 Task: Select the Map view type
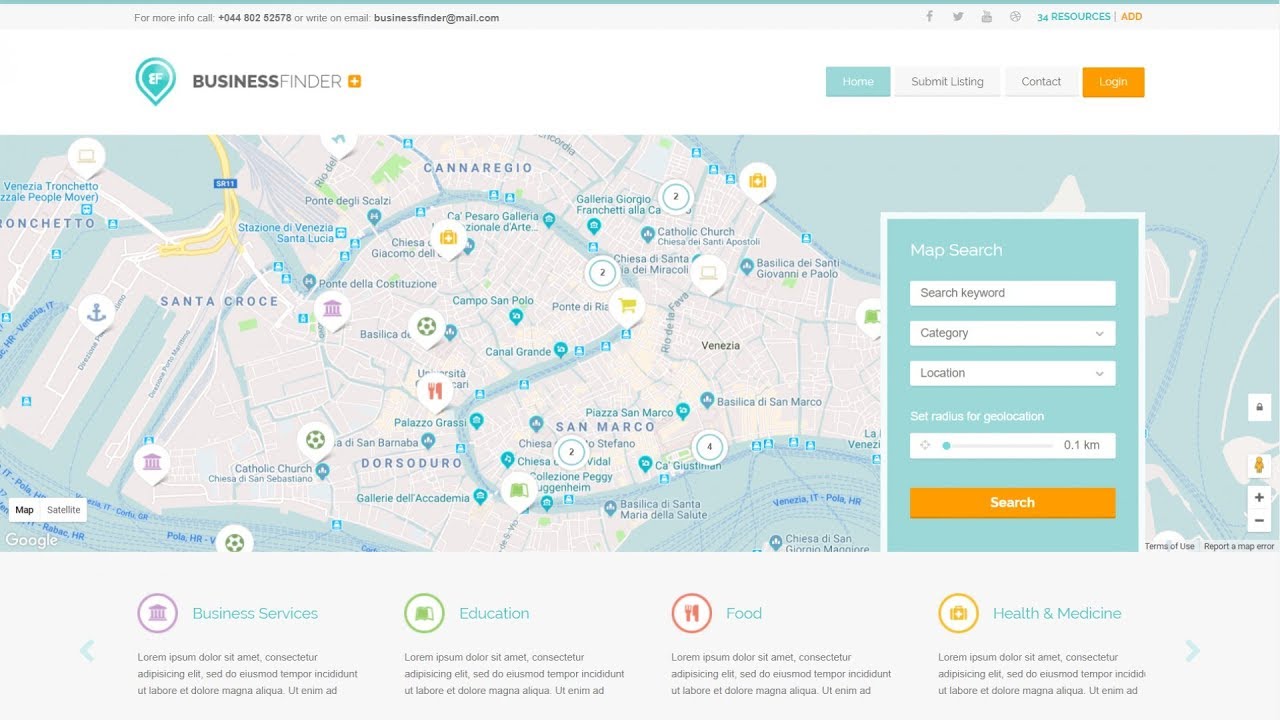point(25,510)
